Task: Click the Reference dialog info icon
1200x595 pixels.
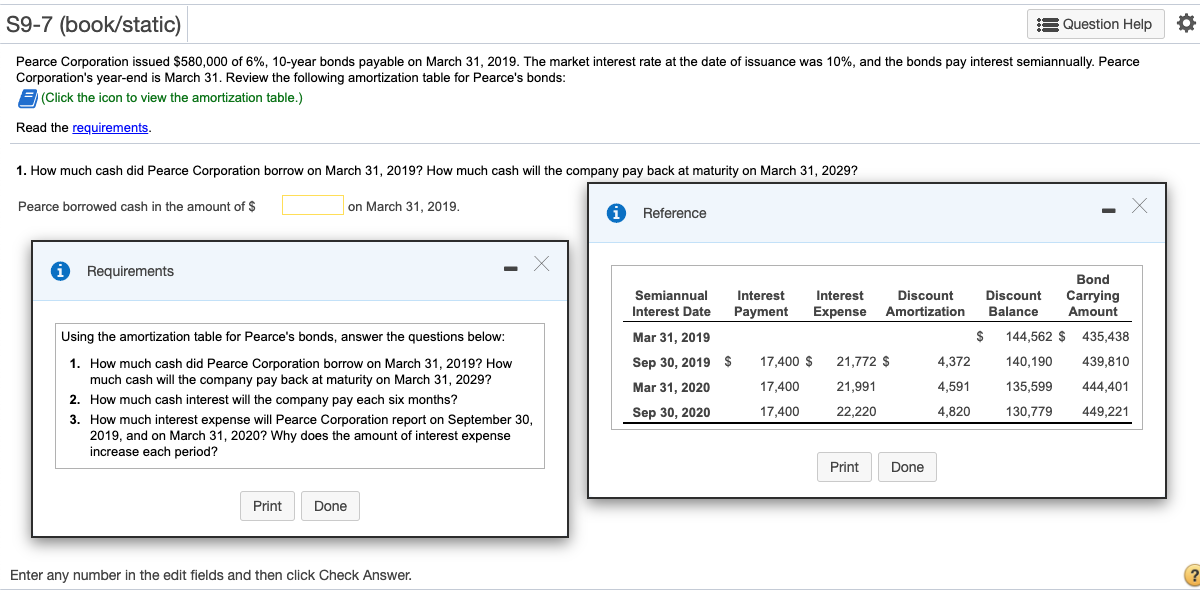Action: [x=618, y=213]
